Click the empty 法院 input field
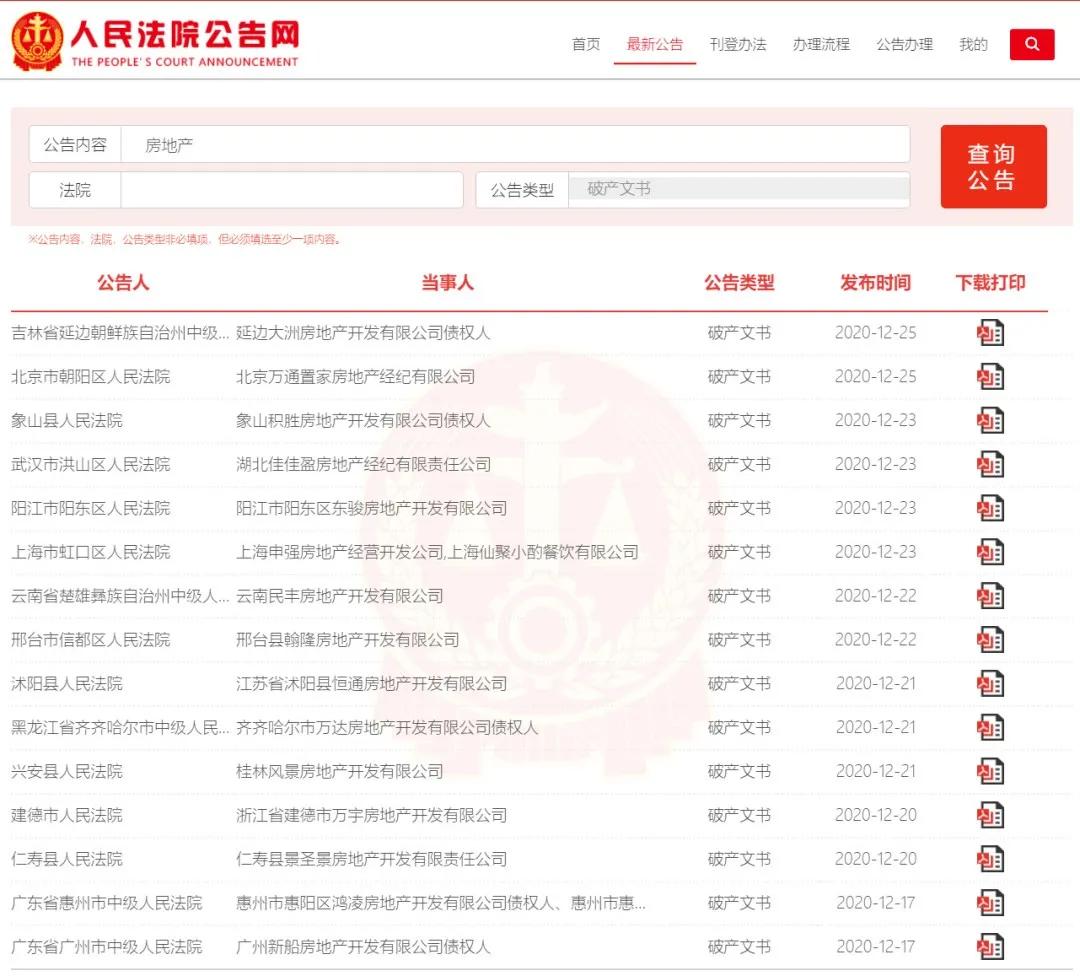Image resolution: width=1080 pixels, height=976 pixels. pos(291,190)
